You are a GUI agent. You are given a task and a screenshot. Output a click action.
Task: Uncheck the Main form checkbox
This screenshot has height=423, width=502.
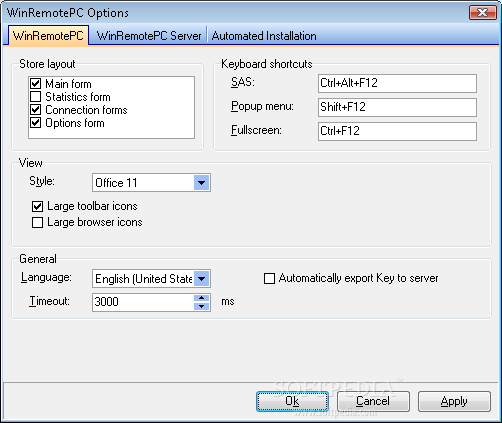(x=36, y=83)
